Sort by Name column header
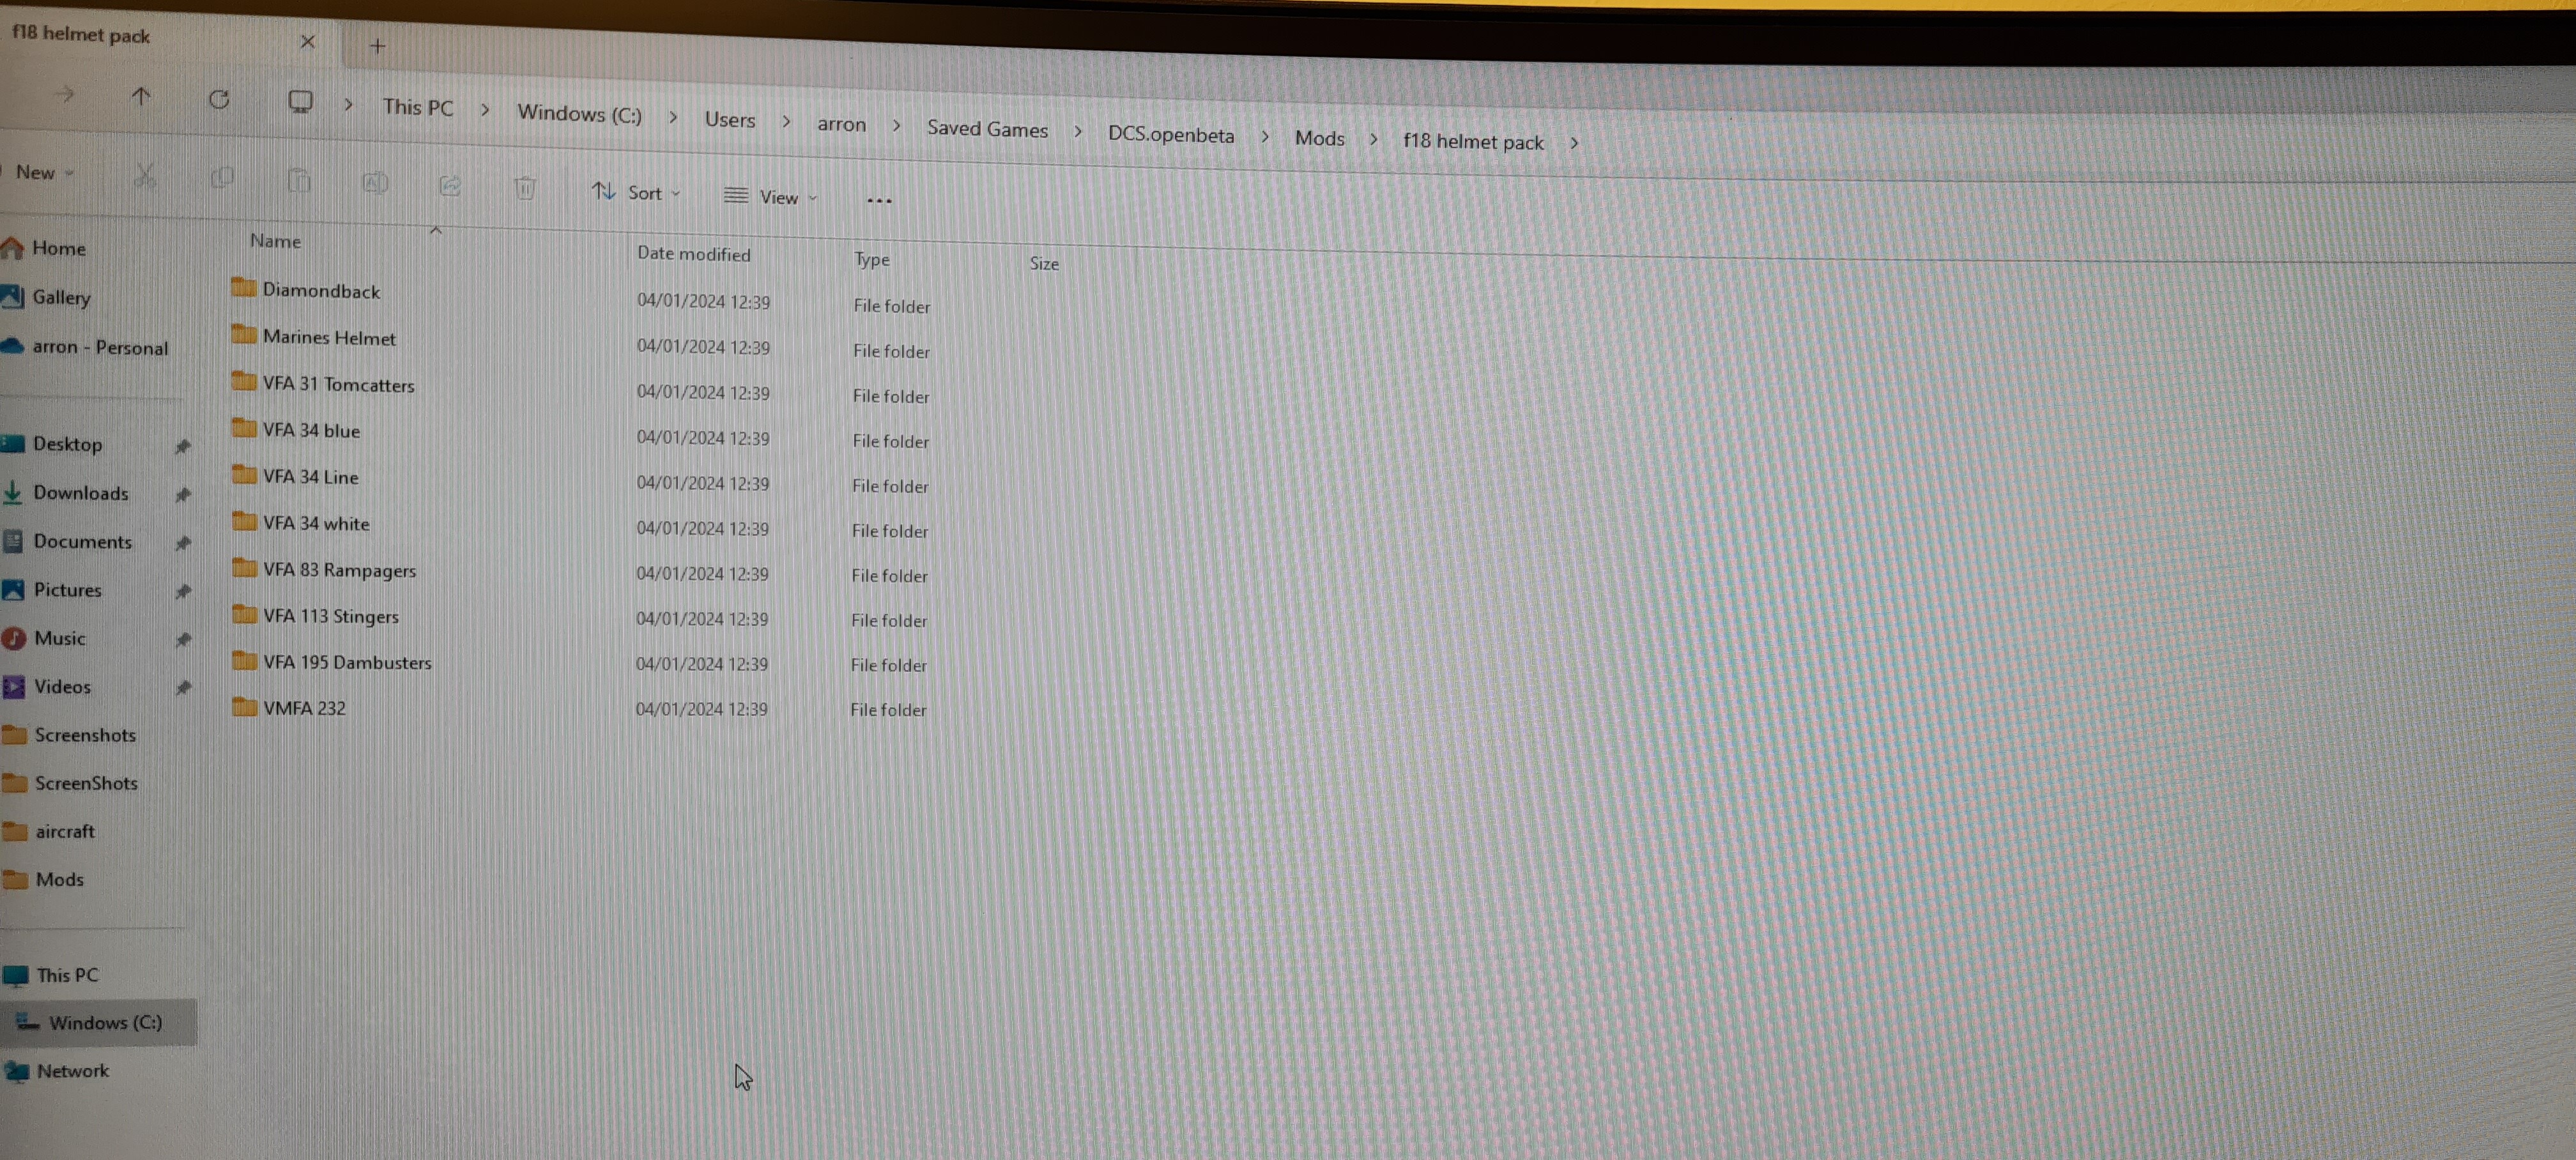 pyautogui.click(x=275, y=241)
